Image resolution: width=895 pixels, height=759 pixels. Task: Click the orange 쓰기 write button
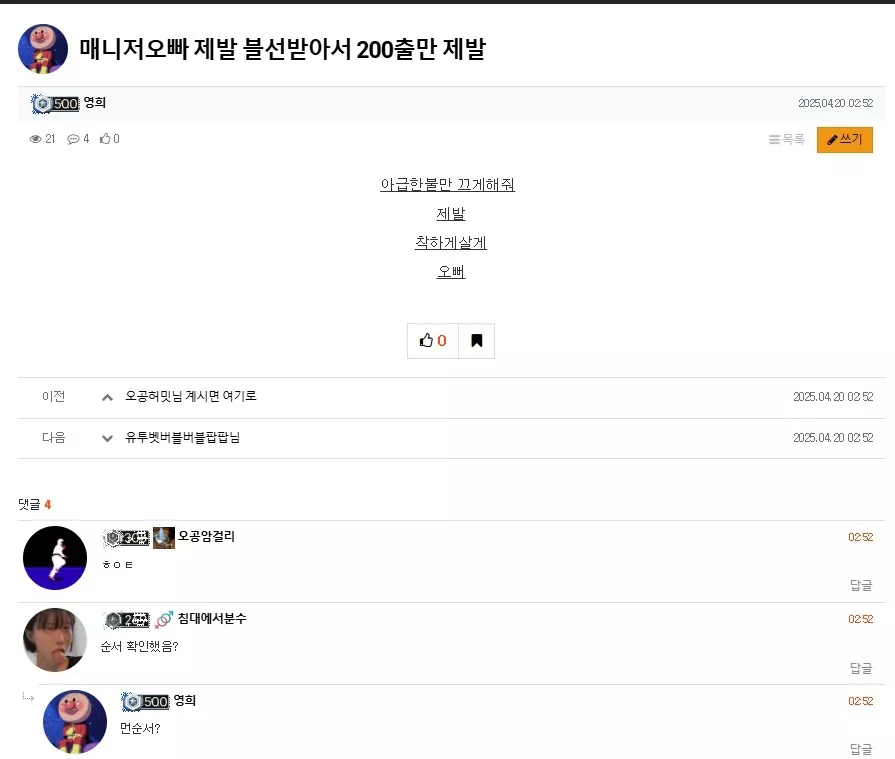(844, 140)
